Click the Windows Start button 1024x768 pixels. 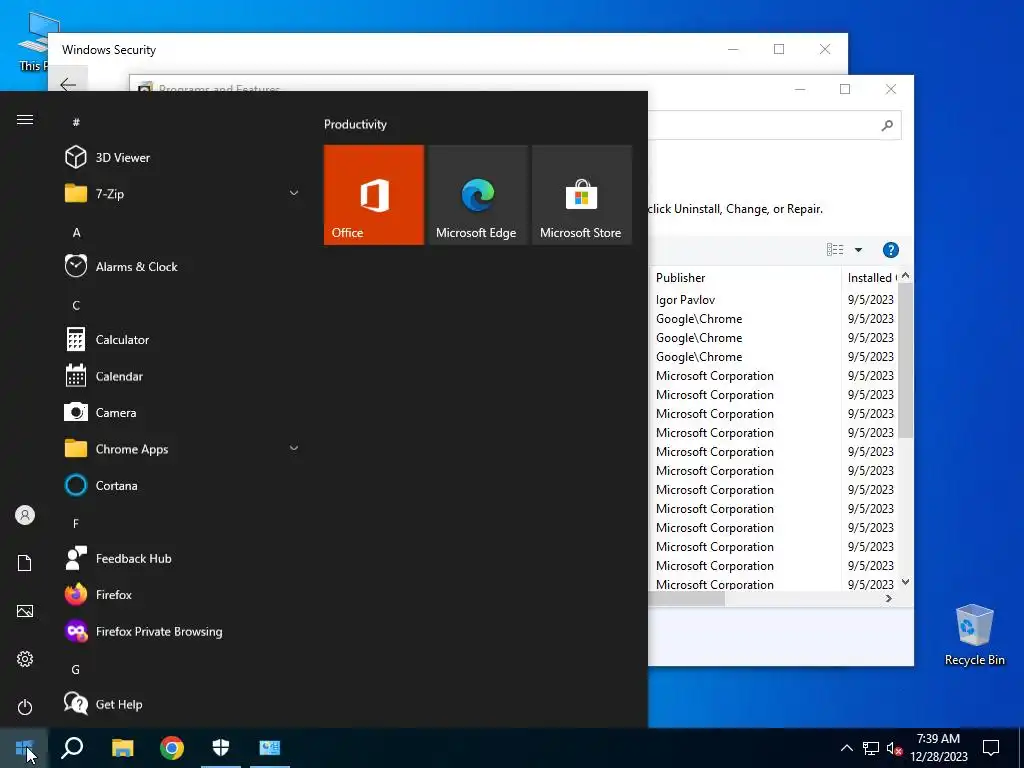(24, 748)
